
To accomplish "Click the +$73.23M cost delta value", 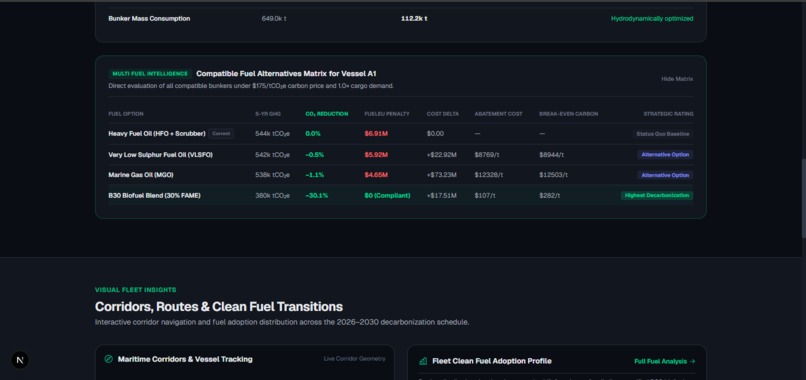I will click(442, 175).
